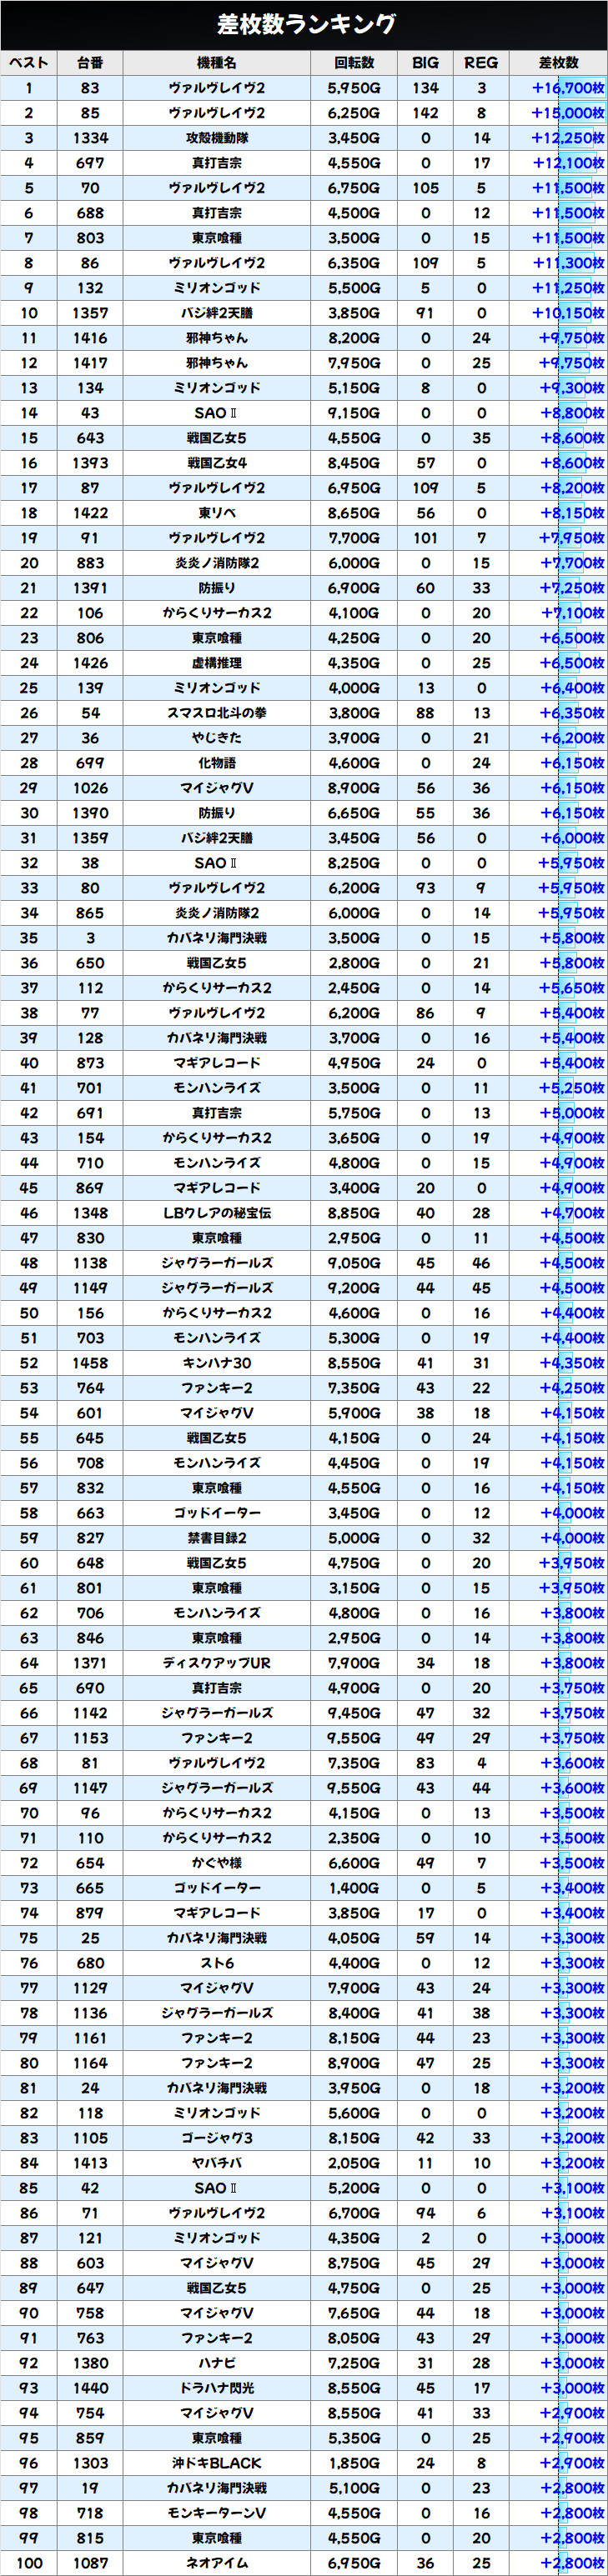Select the +16,700枚 value in rank 1

(568, 88)
